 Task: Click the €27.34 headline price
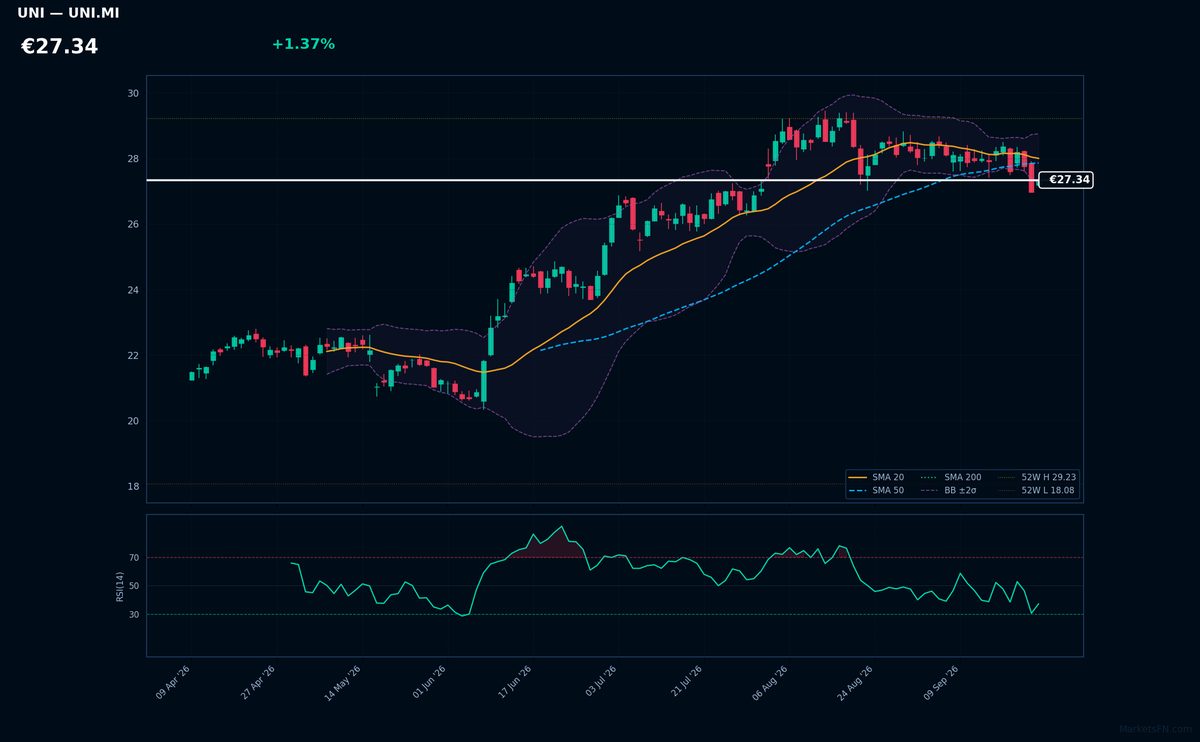pyautogui.click(x=59, y=46)
